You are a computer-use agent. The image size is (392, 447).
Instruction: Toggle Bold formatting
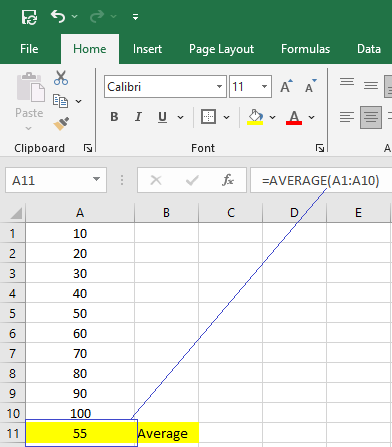(x=114, y=117)
